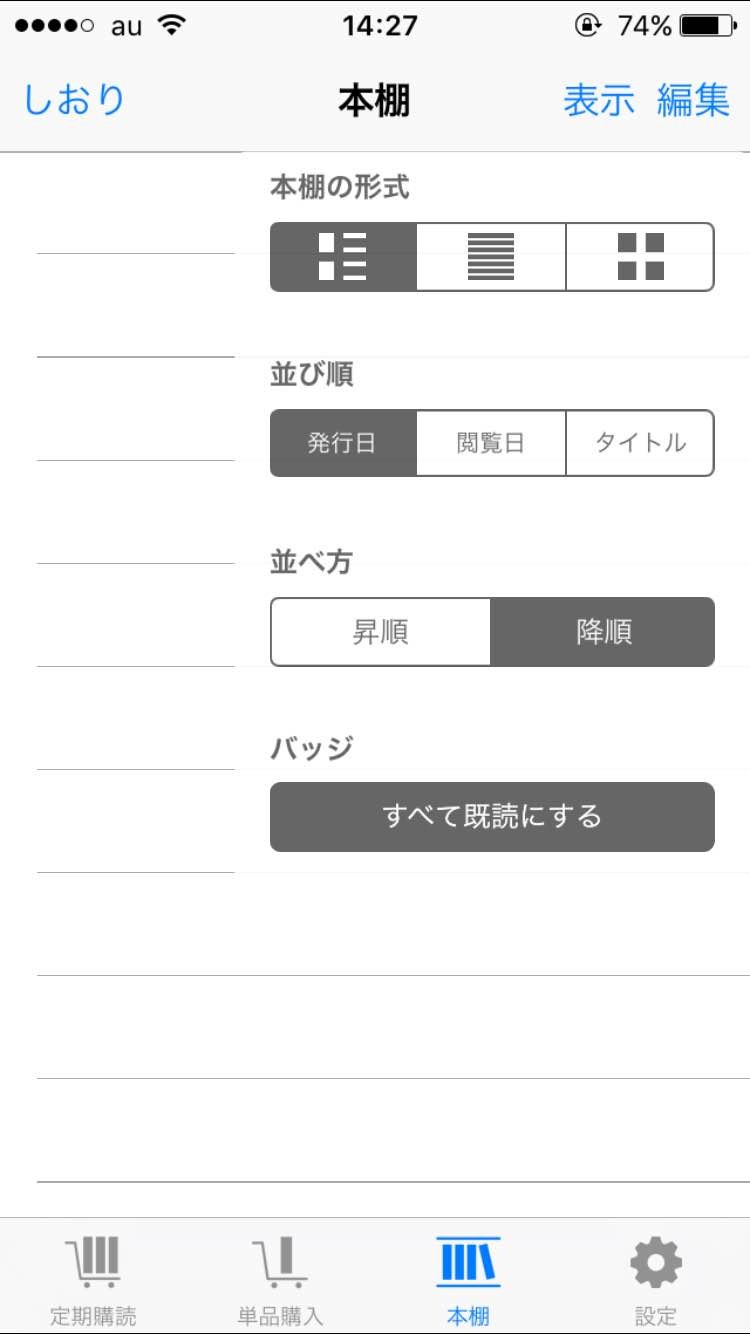
Task: Tap 編集 to edit the bookshelf
Action: pyautogui.click(x=693, y=101)
